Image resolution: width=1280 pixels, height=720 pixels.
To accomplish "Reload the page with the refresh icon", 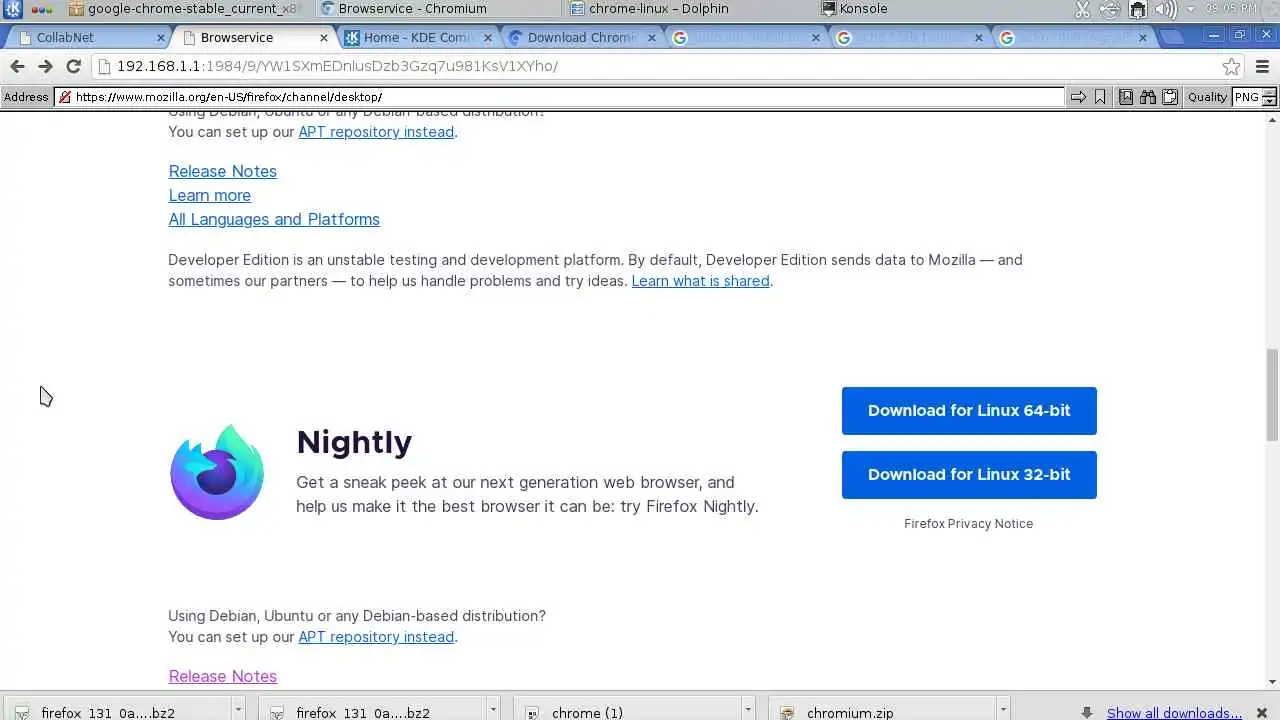I will pyautogui.click(x=73, y=66).
